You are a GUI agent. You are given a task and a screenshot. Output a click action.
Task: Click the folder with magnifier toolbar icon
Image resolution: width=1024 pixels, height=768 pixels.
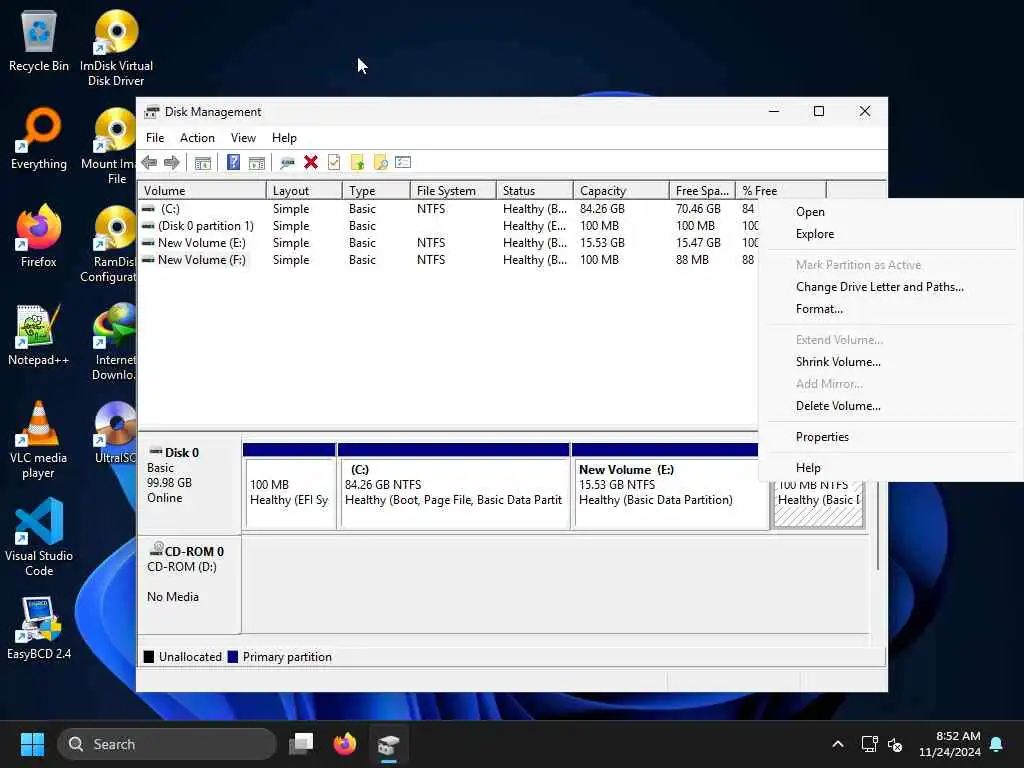pyautogui.click(x=380, y=163)
